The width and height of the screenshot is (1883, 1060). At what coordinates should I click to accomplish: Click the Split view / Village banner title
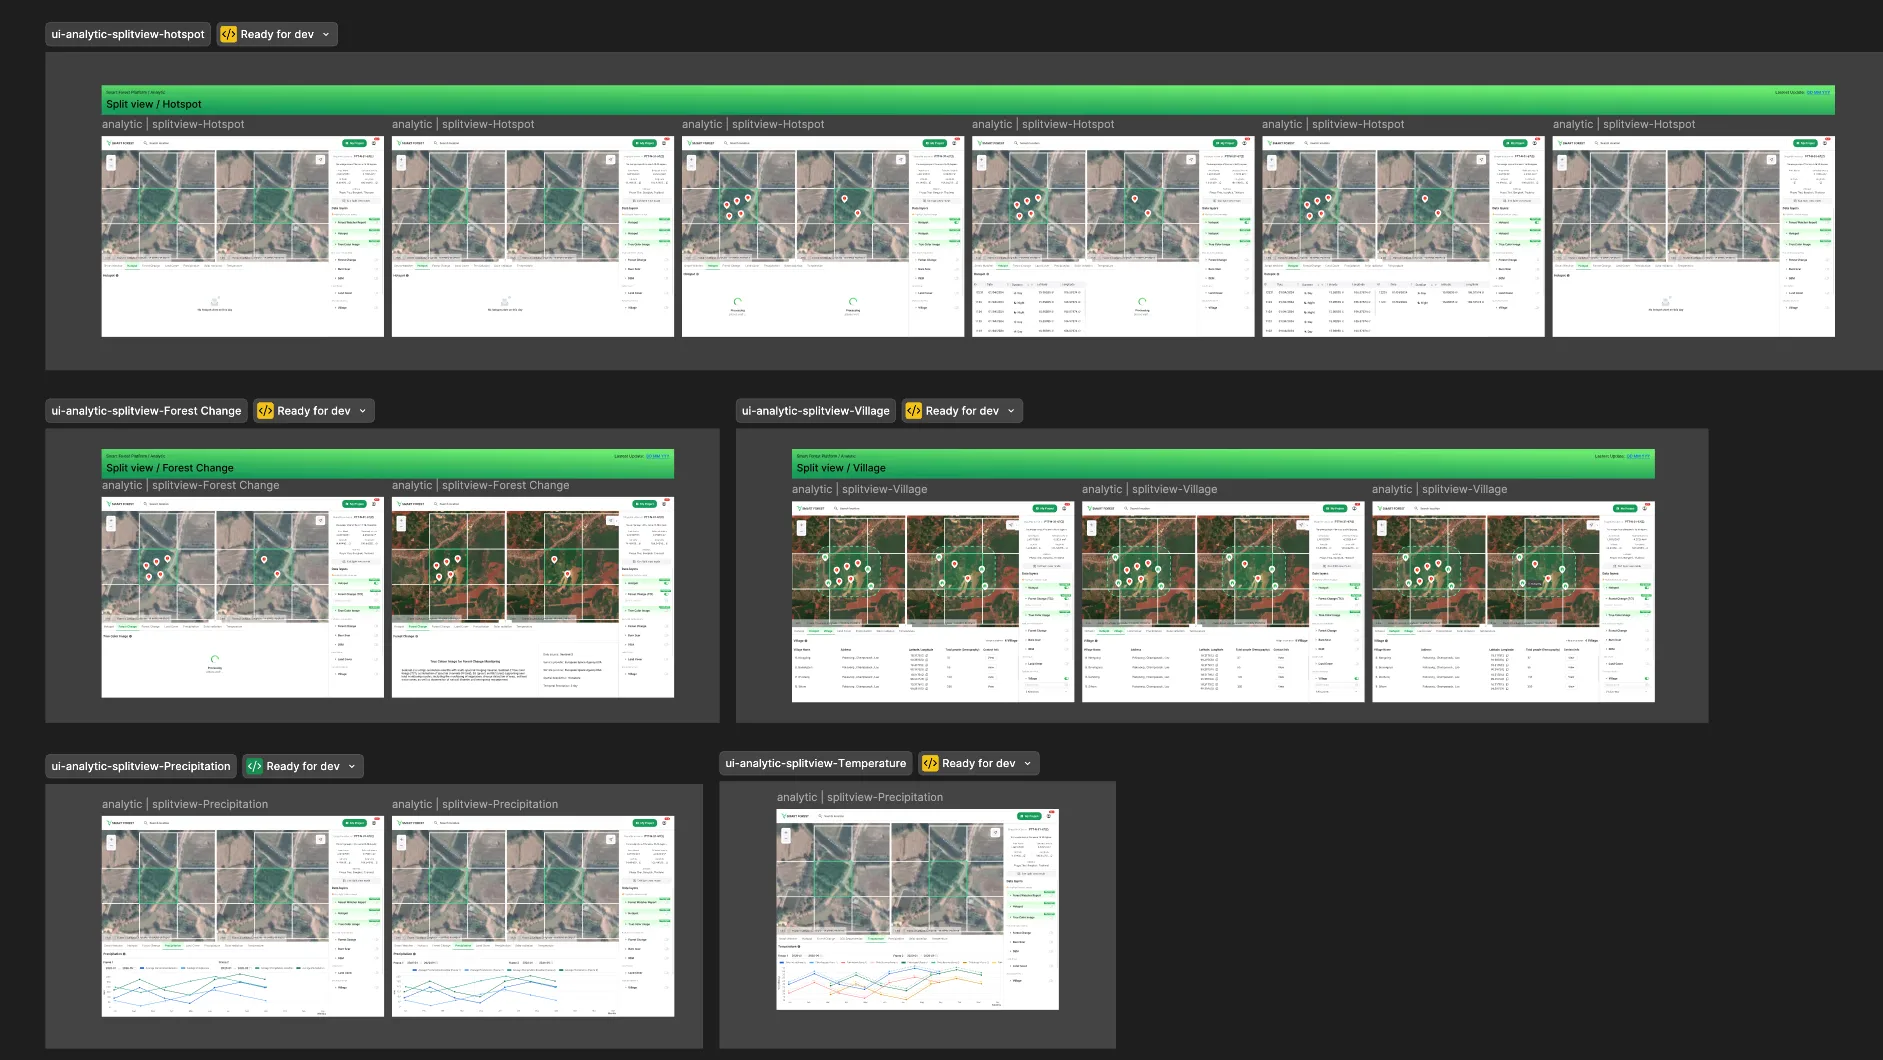pos(841,468)
